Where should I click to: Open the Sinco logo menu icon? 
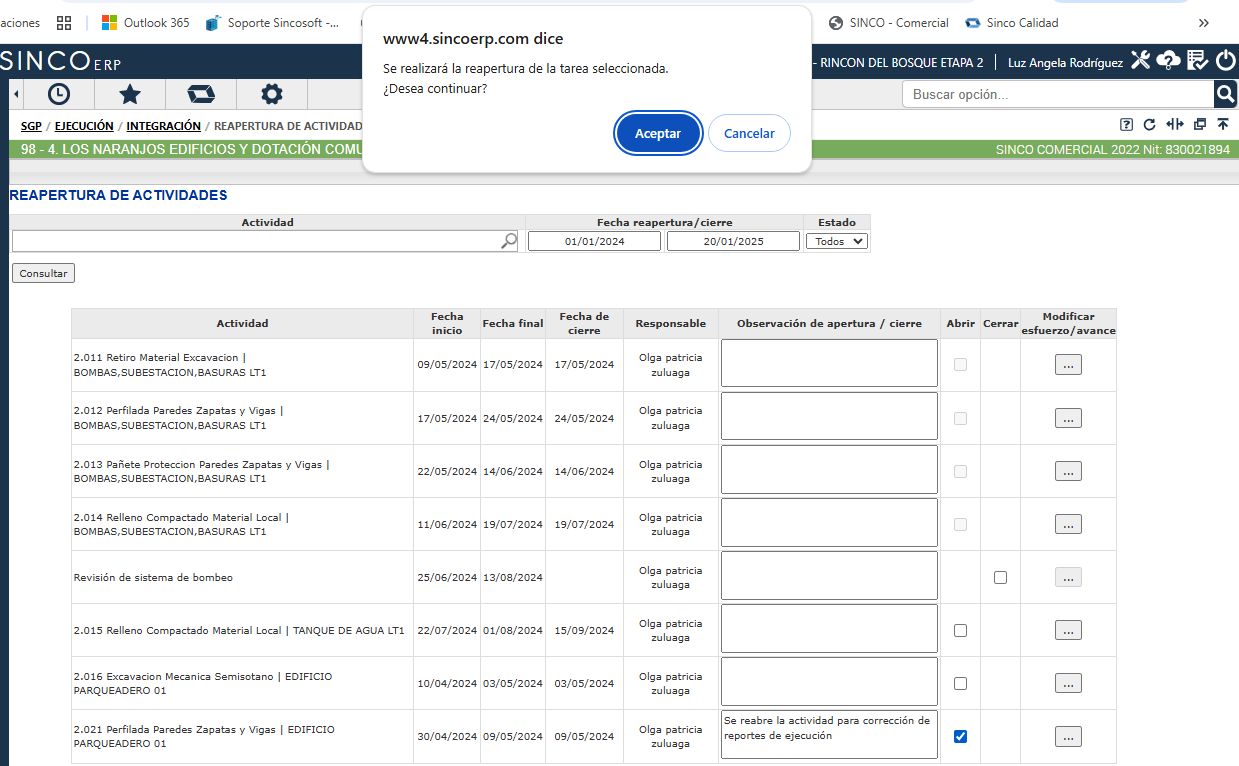click(201, 94)
